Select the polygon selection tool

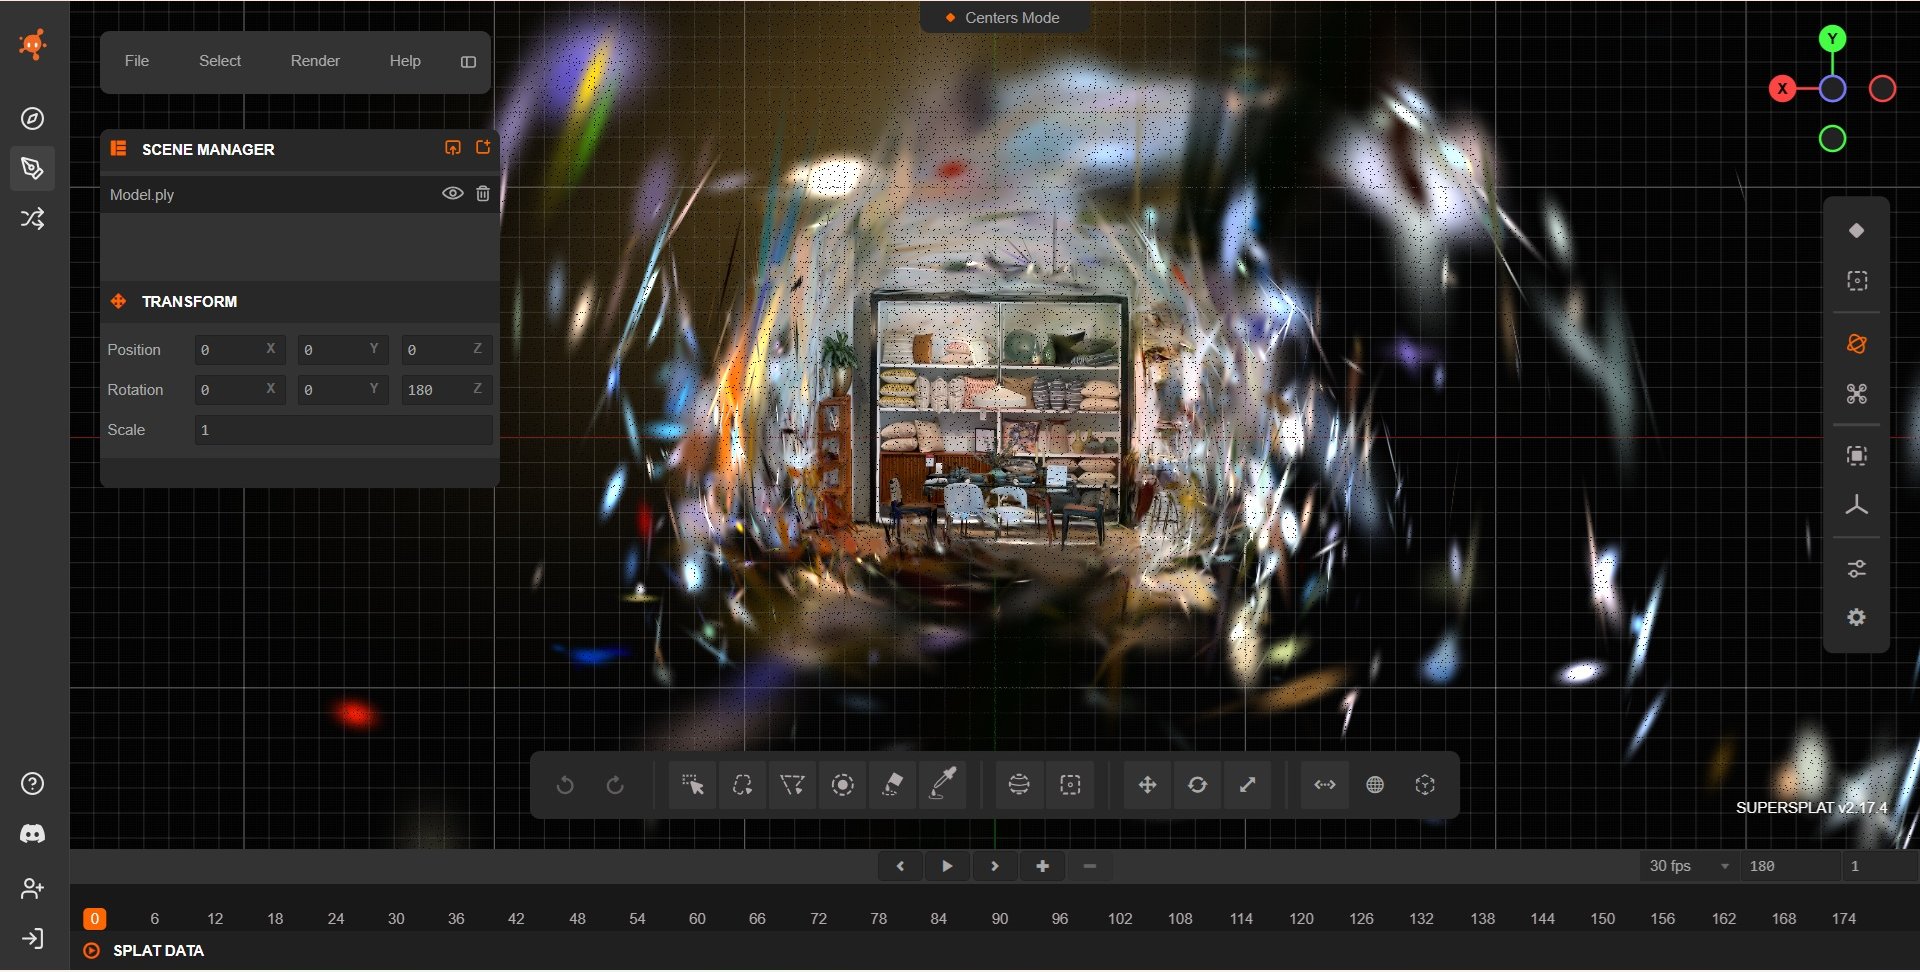[x=792, y=785]
